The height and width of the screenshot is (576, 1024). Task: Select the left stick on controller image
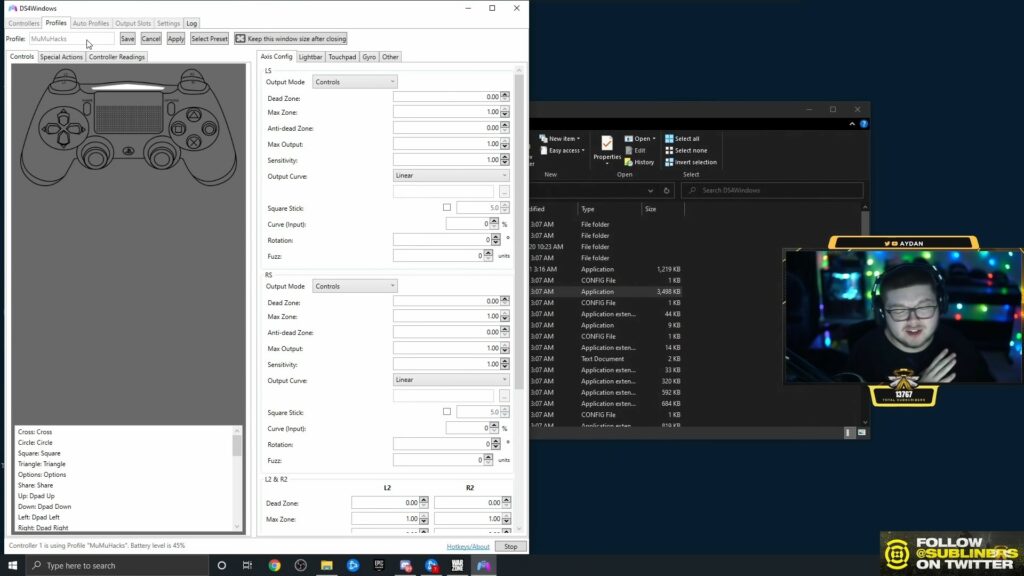(x=96, y=155)
